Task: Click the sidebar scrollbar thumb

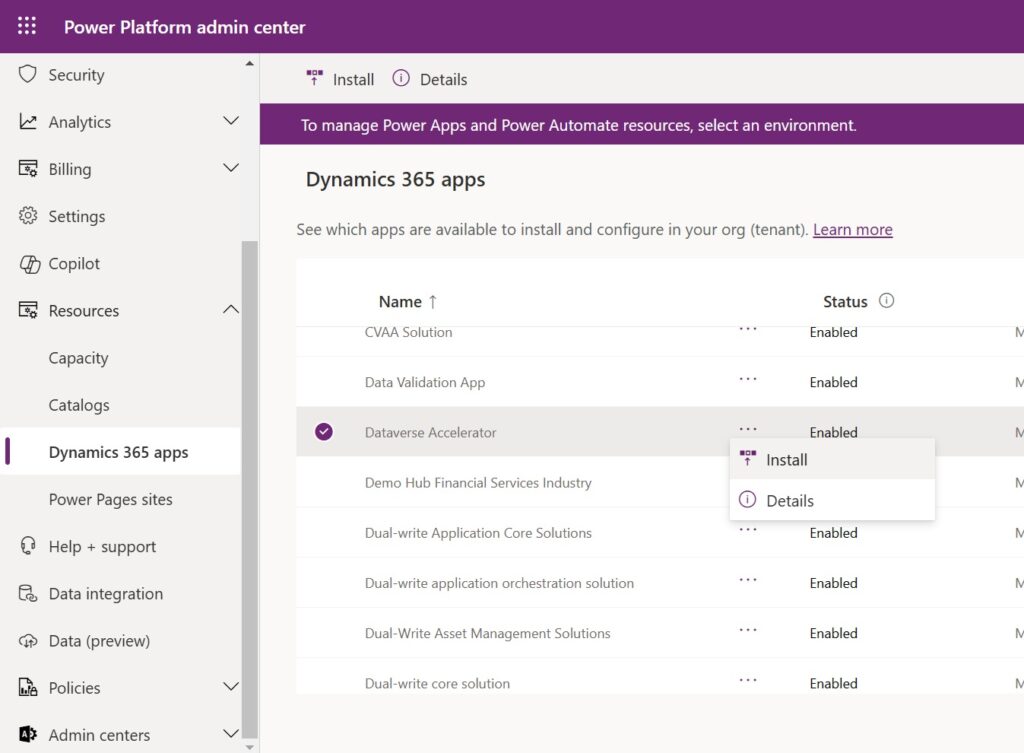Action: (249, 490)
